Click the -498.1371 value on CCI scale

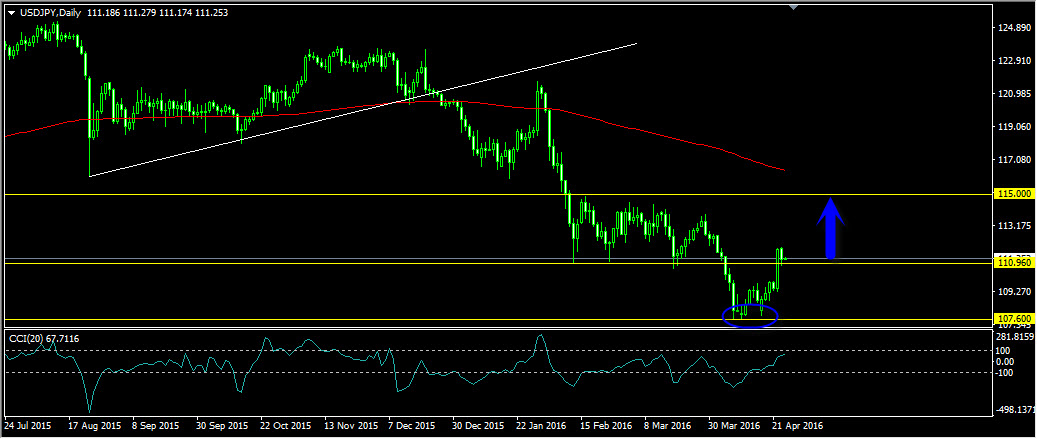pyautogui.click(x=1017, y=410)
